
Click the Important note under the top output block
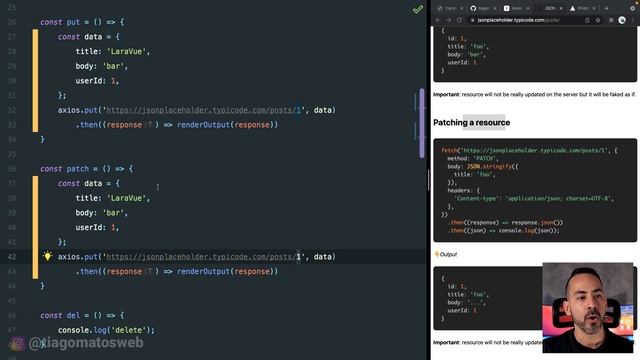point(534,94)
